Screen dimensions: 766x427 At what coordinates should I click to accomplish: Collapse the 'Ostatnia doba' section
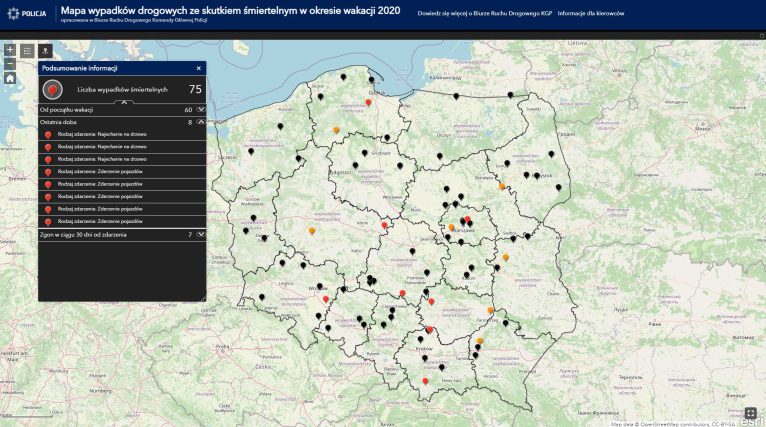click(x=200, y=122)
